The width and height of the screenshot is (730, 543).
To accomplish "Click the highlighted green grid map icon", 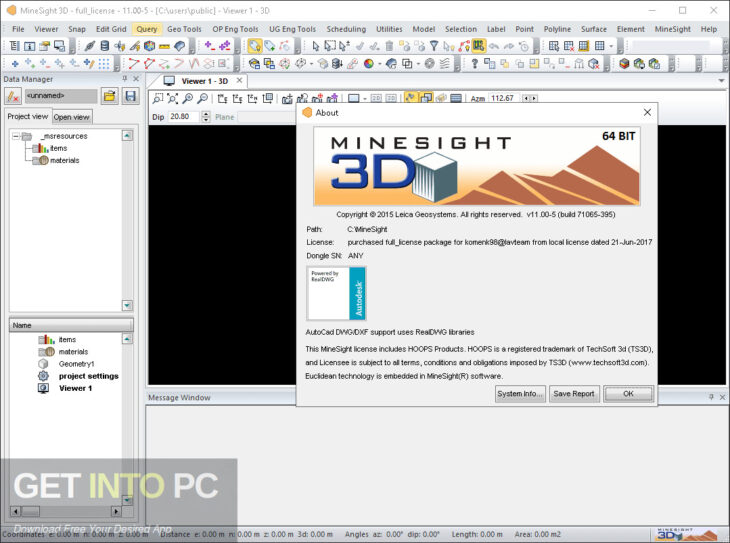I will pyautogui.click(x=479, y=46).
